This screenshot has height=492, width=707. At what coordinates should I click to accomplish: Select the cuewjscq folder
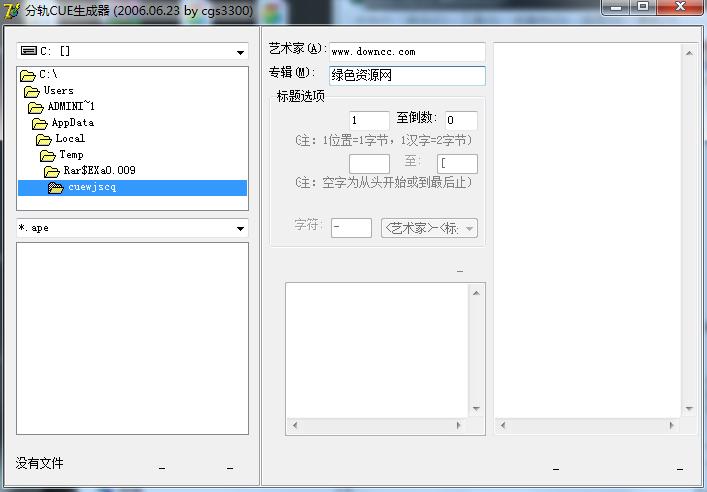[133, 188]
